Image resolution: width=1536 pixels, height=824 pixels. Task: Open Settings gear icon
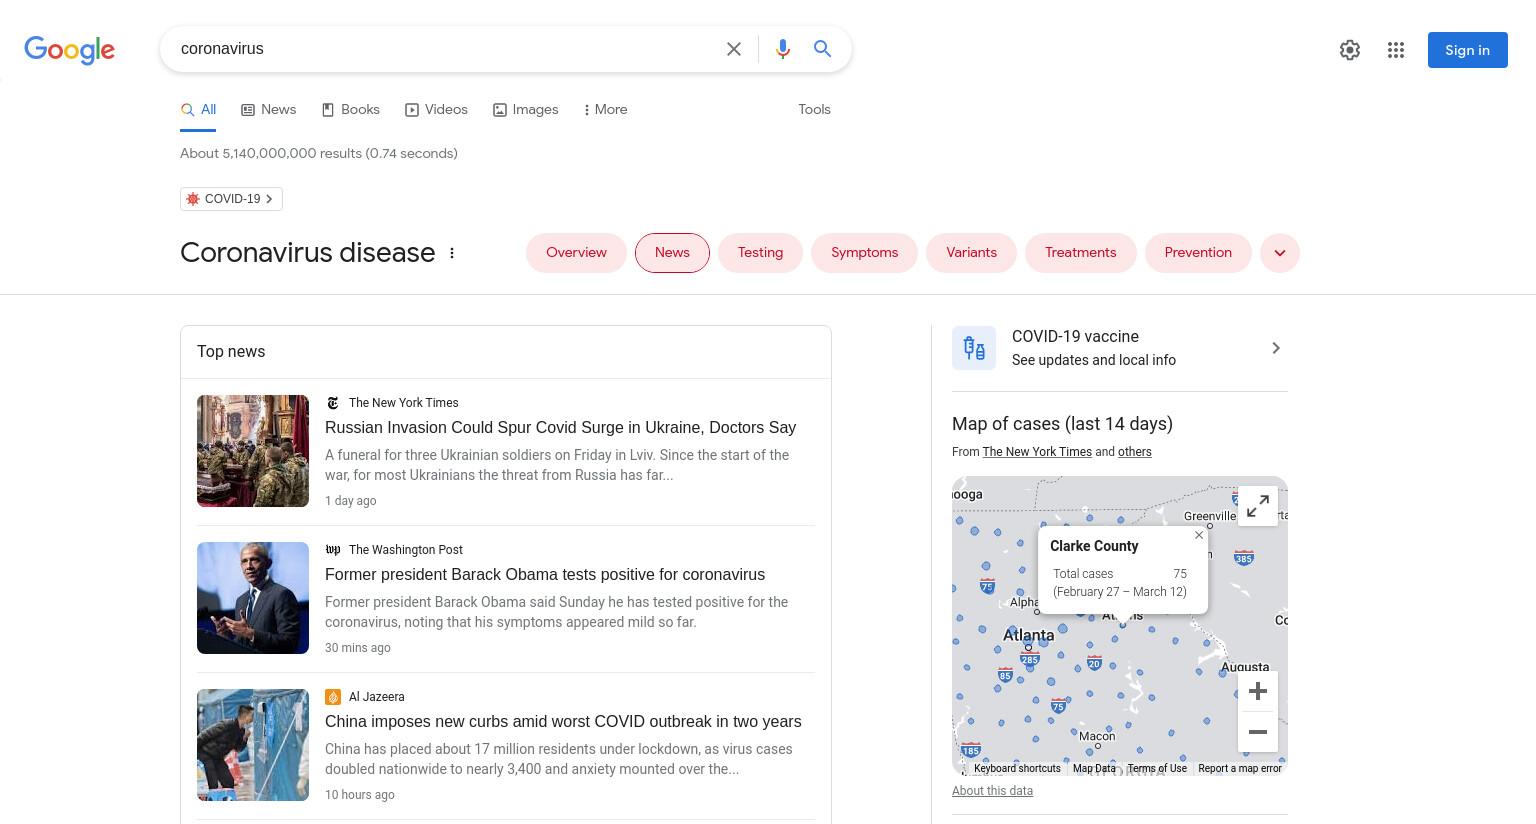(1350, 50)
